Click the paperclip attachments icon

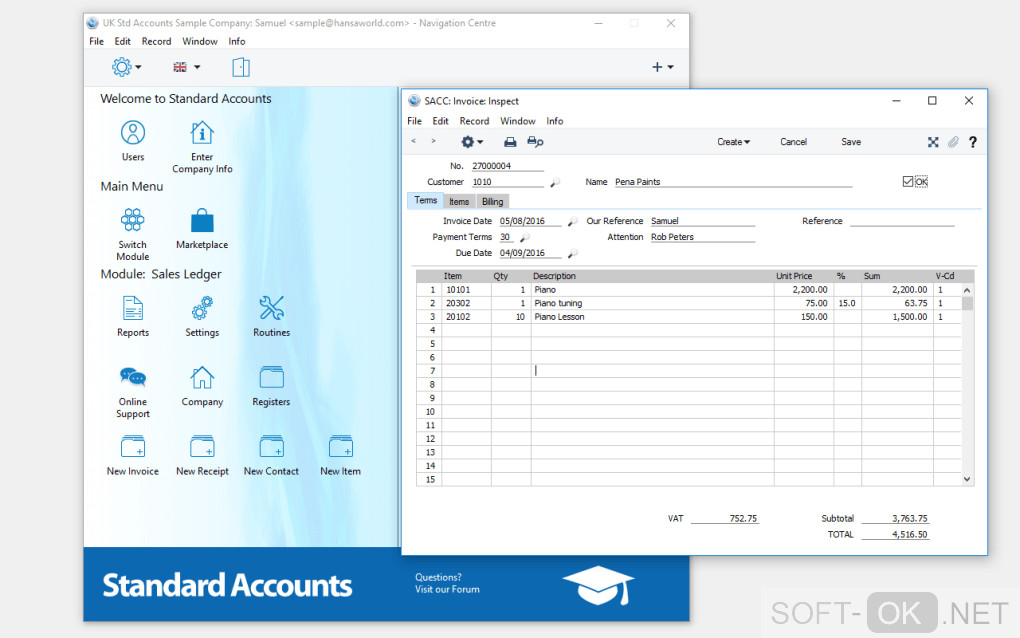coord(953,142)
